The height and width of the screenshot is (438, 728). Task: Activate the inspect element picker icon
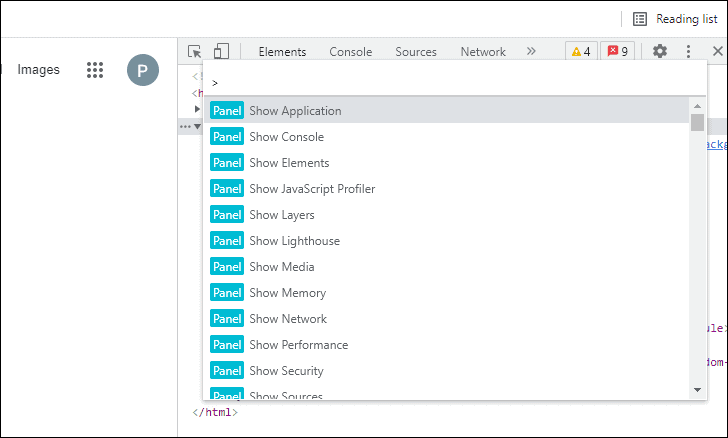(195, 51)
